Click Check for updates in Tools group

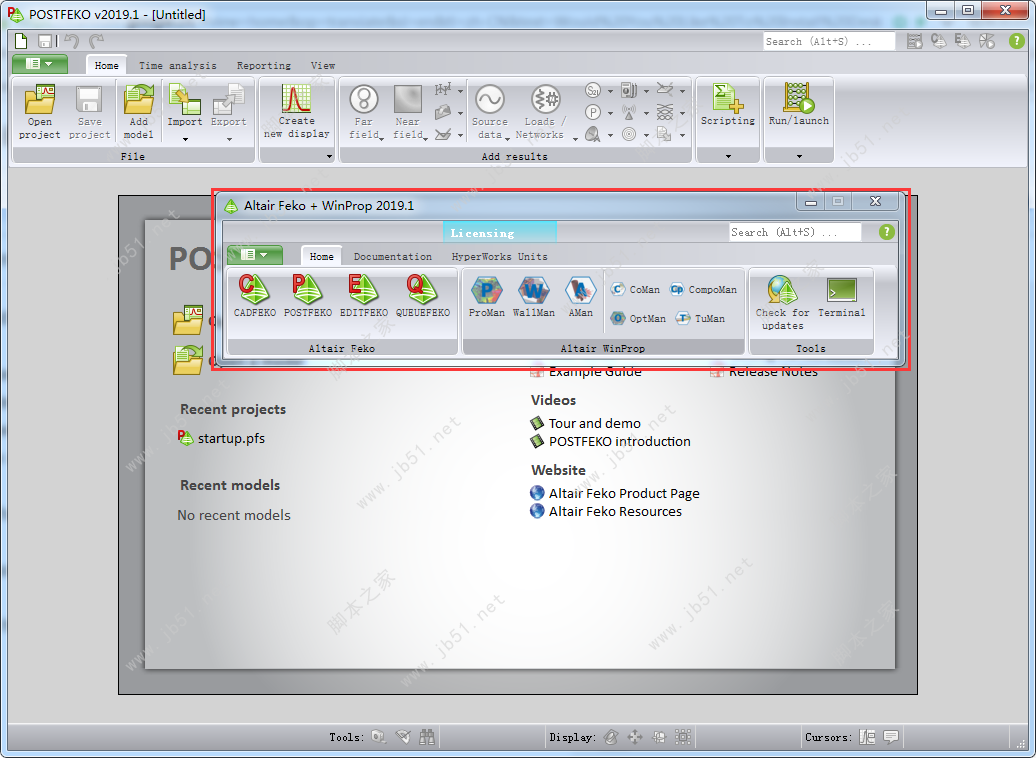pyautogui.click(x=782, y=303)
